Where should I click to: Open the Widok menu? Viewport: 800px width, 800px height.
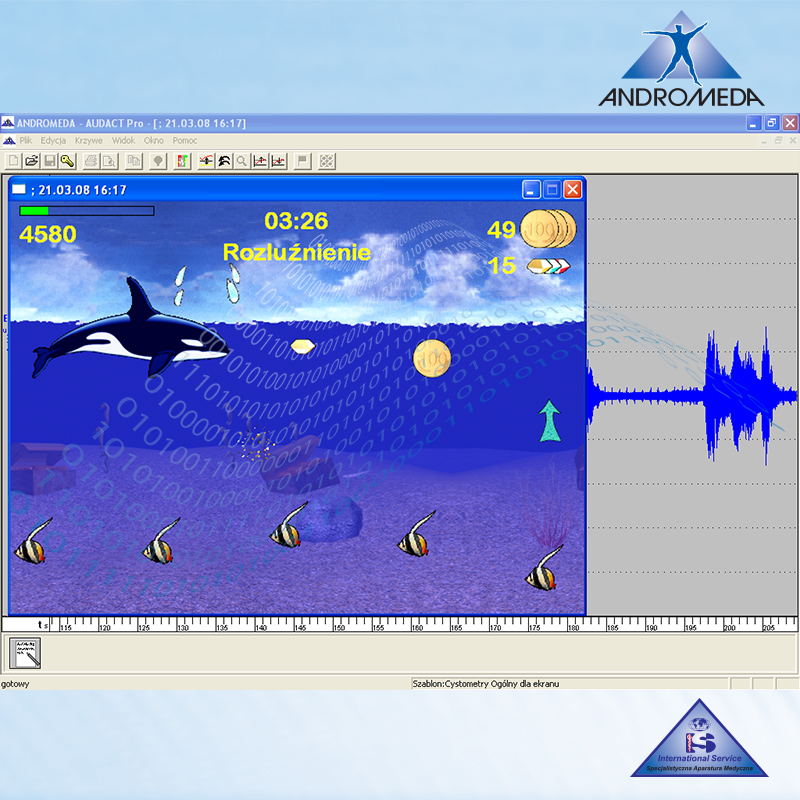tap(123, 141)
